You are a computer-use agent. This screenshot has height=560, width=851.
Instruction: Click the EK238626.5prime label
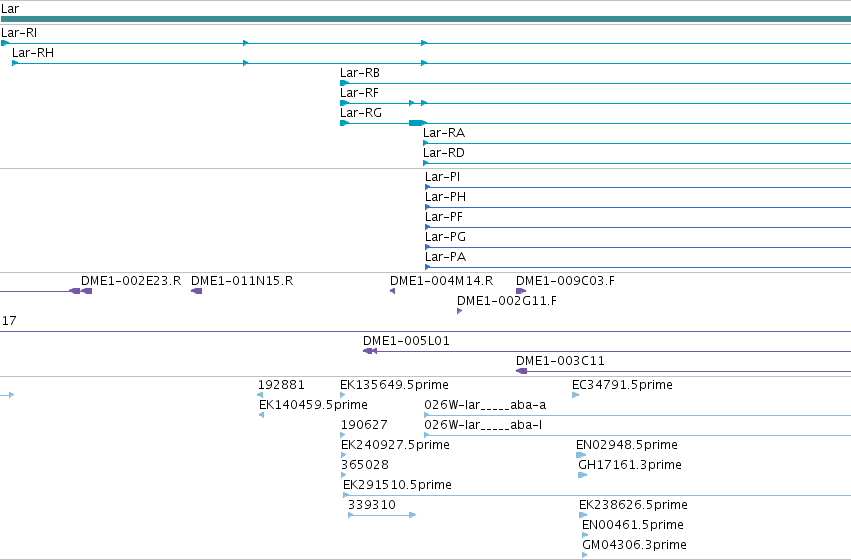tap(633, 505)
